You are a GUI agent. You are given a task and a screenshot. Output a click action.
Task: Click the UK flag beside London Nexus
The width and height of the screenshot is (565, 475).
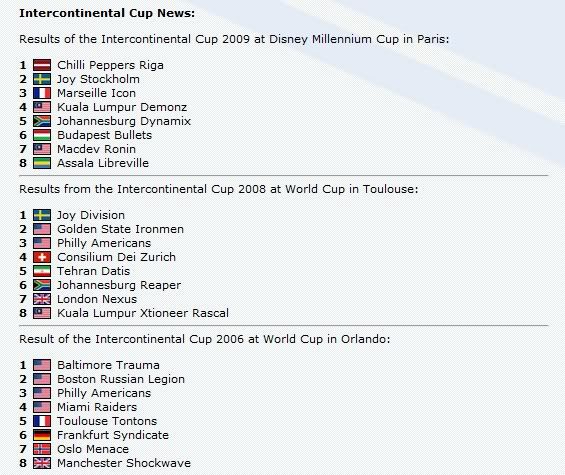pyautogui.click(x=42, y=299)
